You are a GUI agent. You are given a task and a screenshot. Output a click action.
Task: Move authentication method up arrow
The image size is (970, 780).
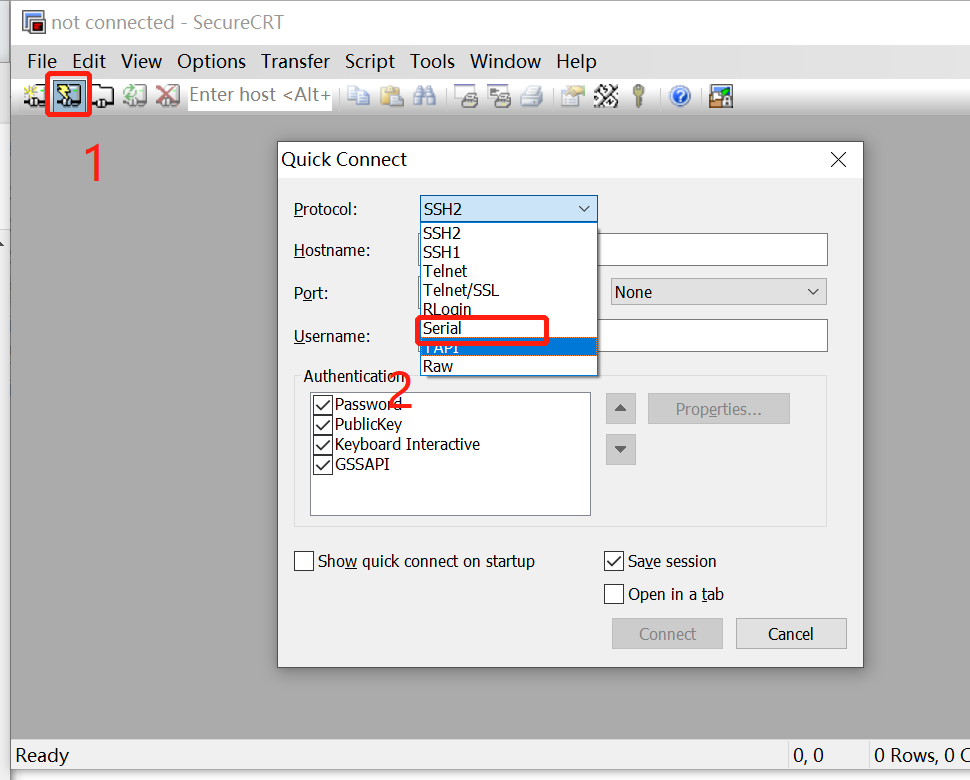click(x=620, y=408)
